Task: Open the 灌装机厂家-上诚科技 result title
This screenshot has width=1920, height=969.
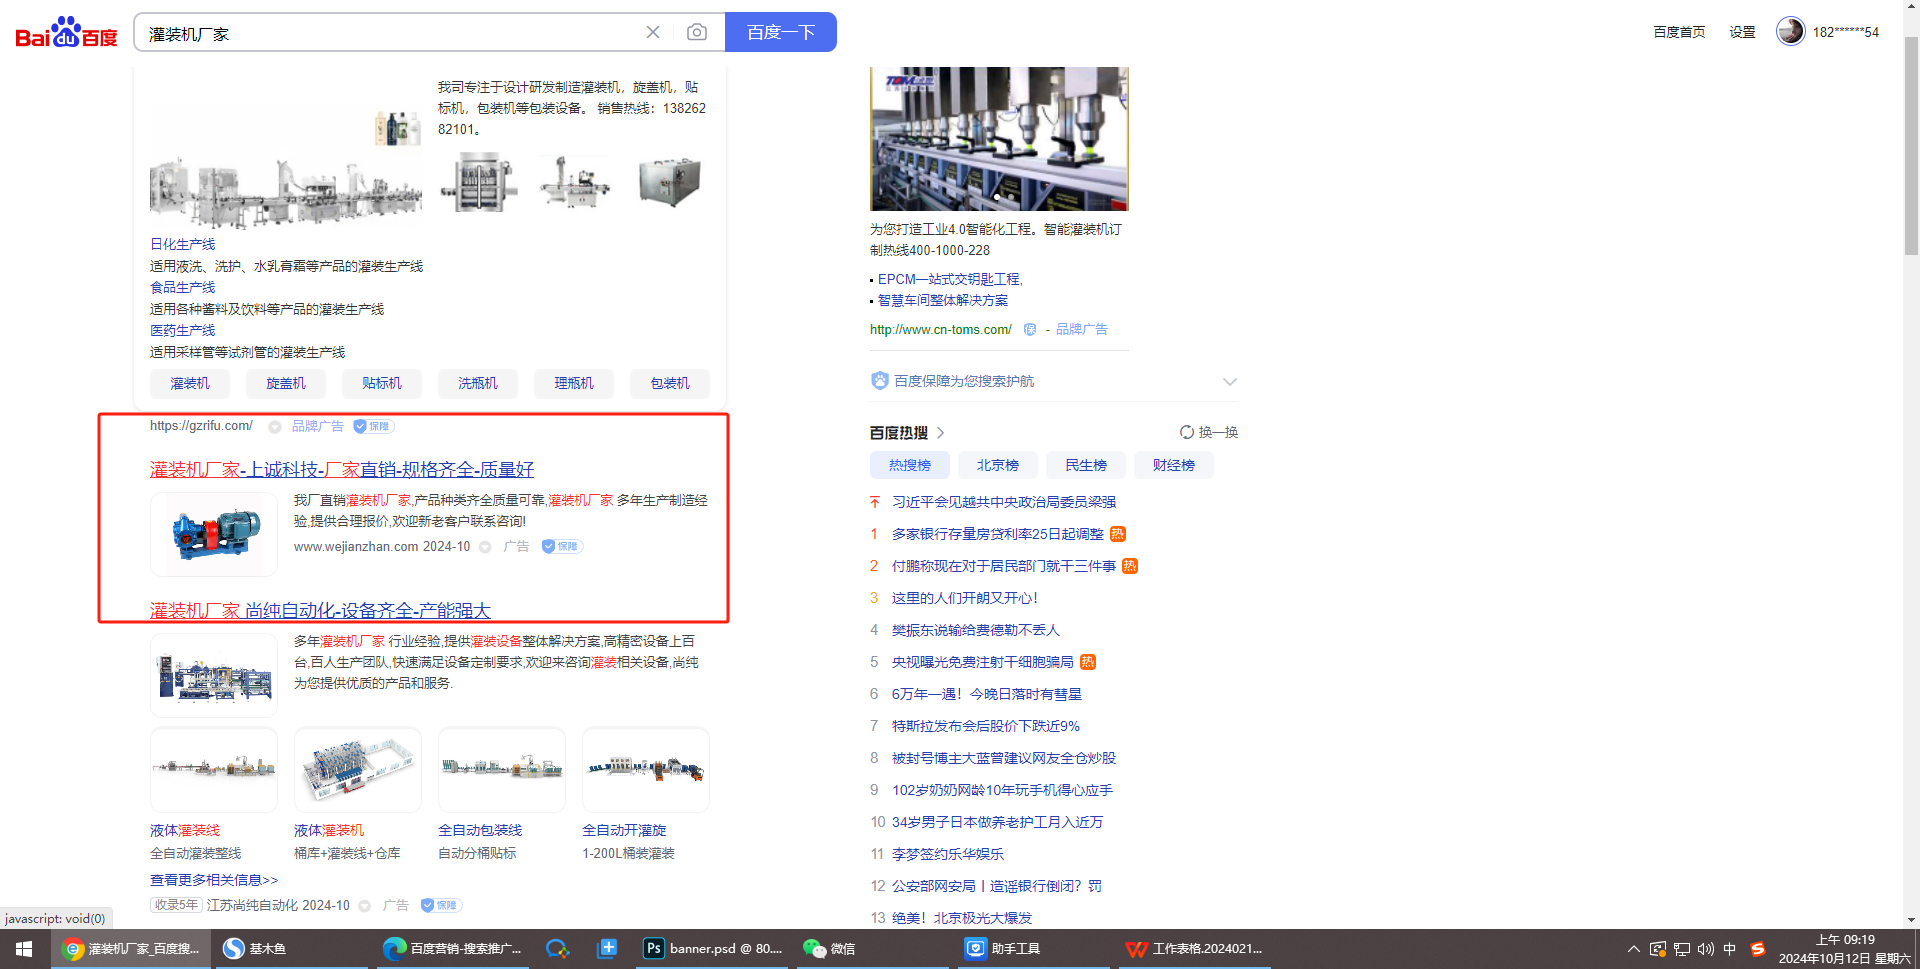Action: point(342,469)
